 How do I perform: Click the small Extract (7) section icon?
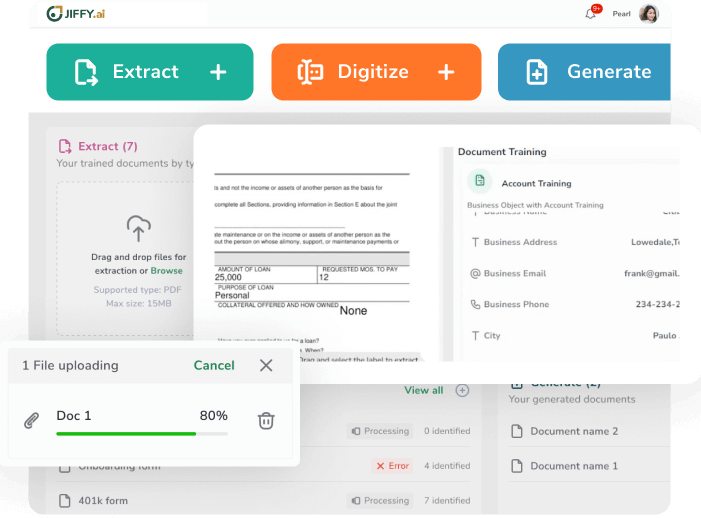65,146
